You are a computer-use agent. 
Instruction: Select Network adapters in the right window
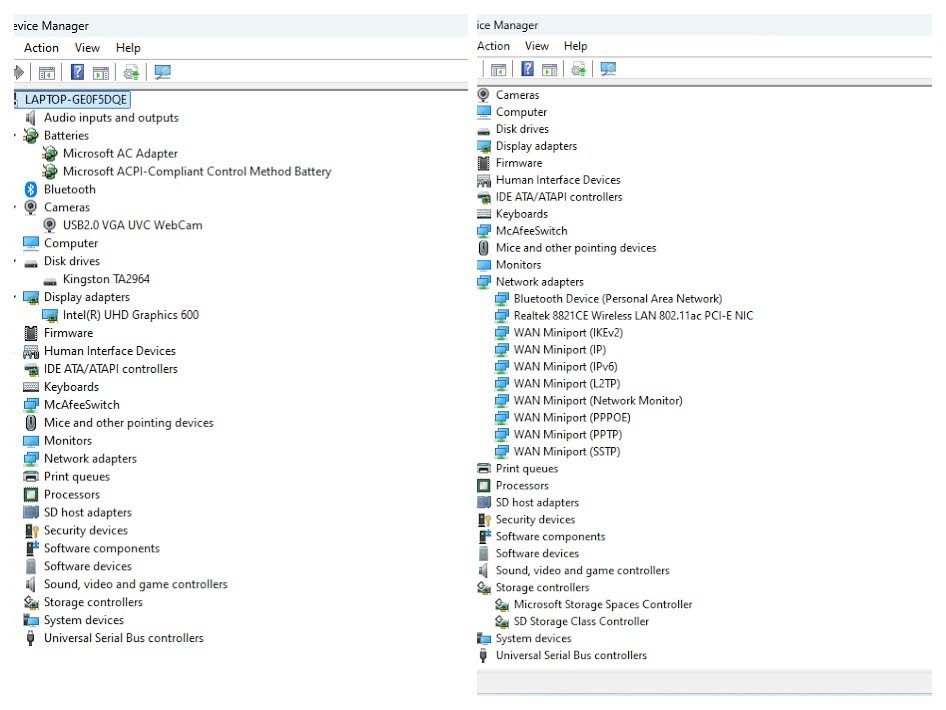[x=539, y=282]
